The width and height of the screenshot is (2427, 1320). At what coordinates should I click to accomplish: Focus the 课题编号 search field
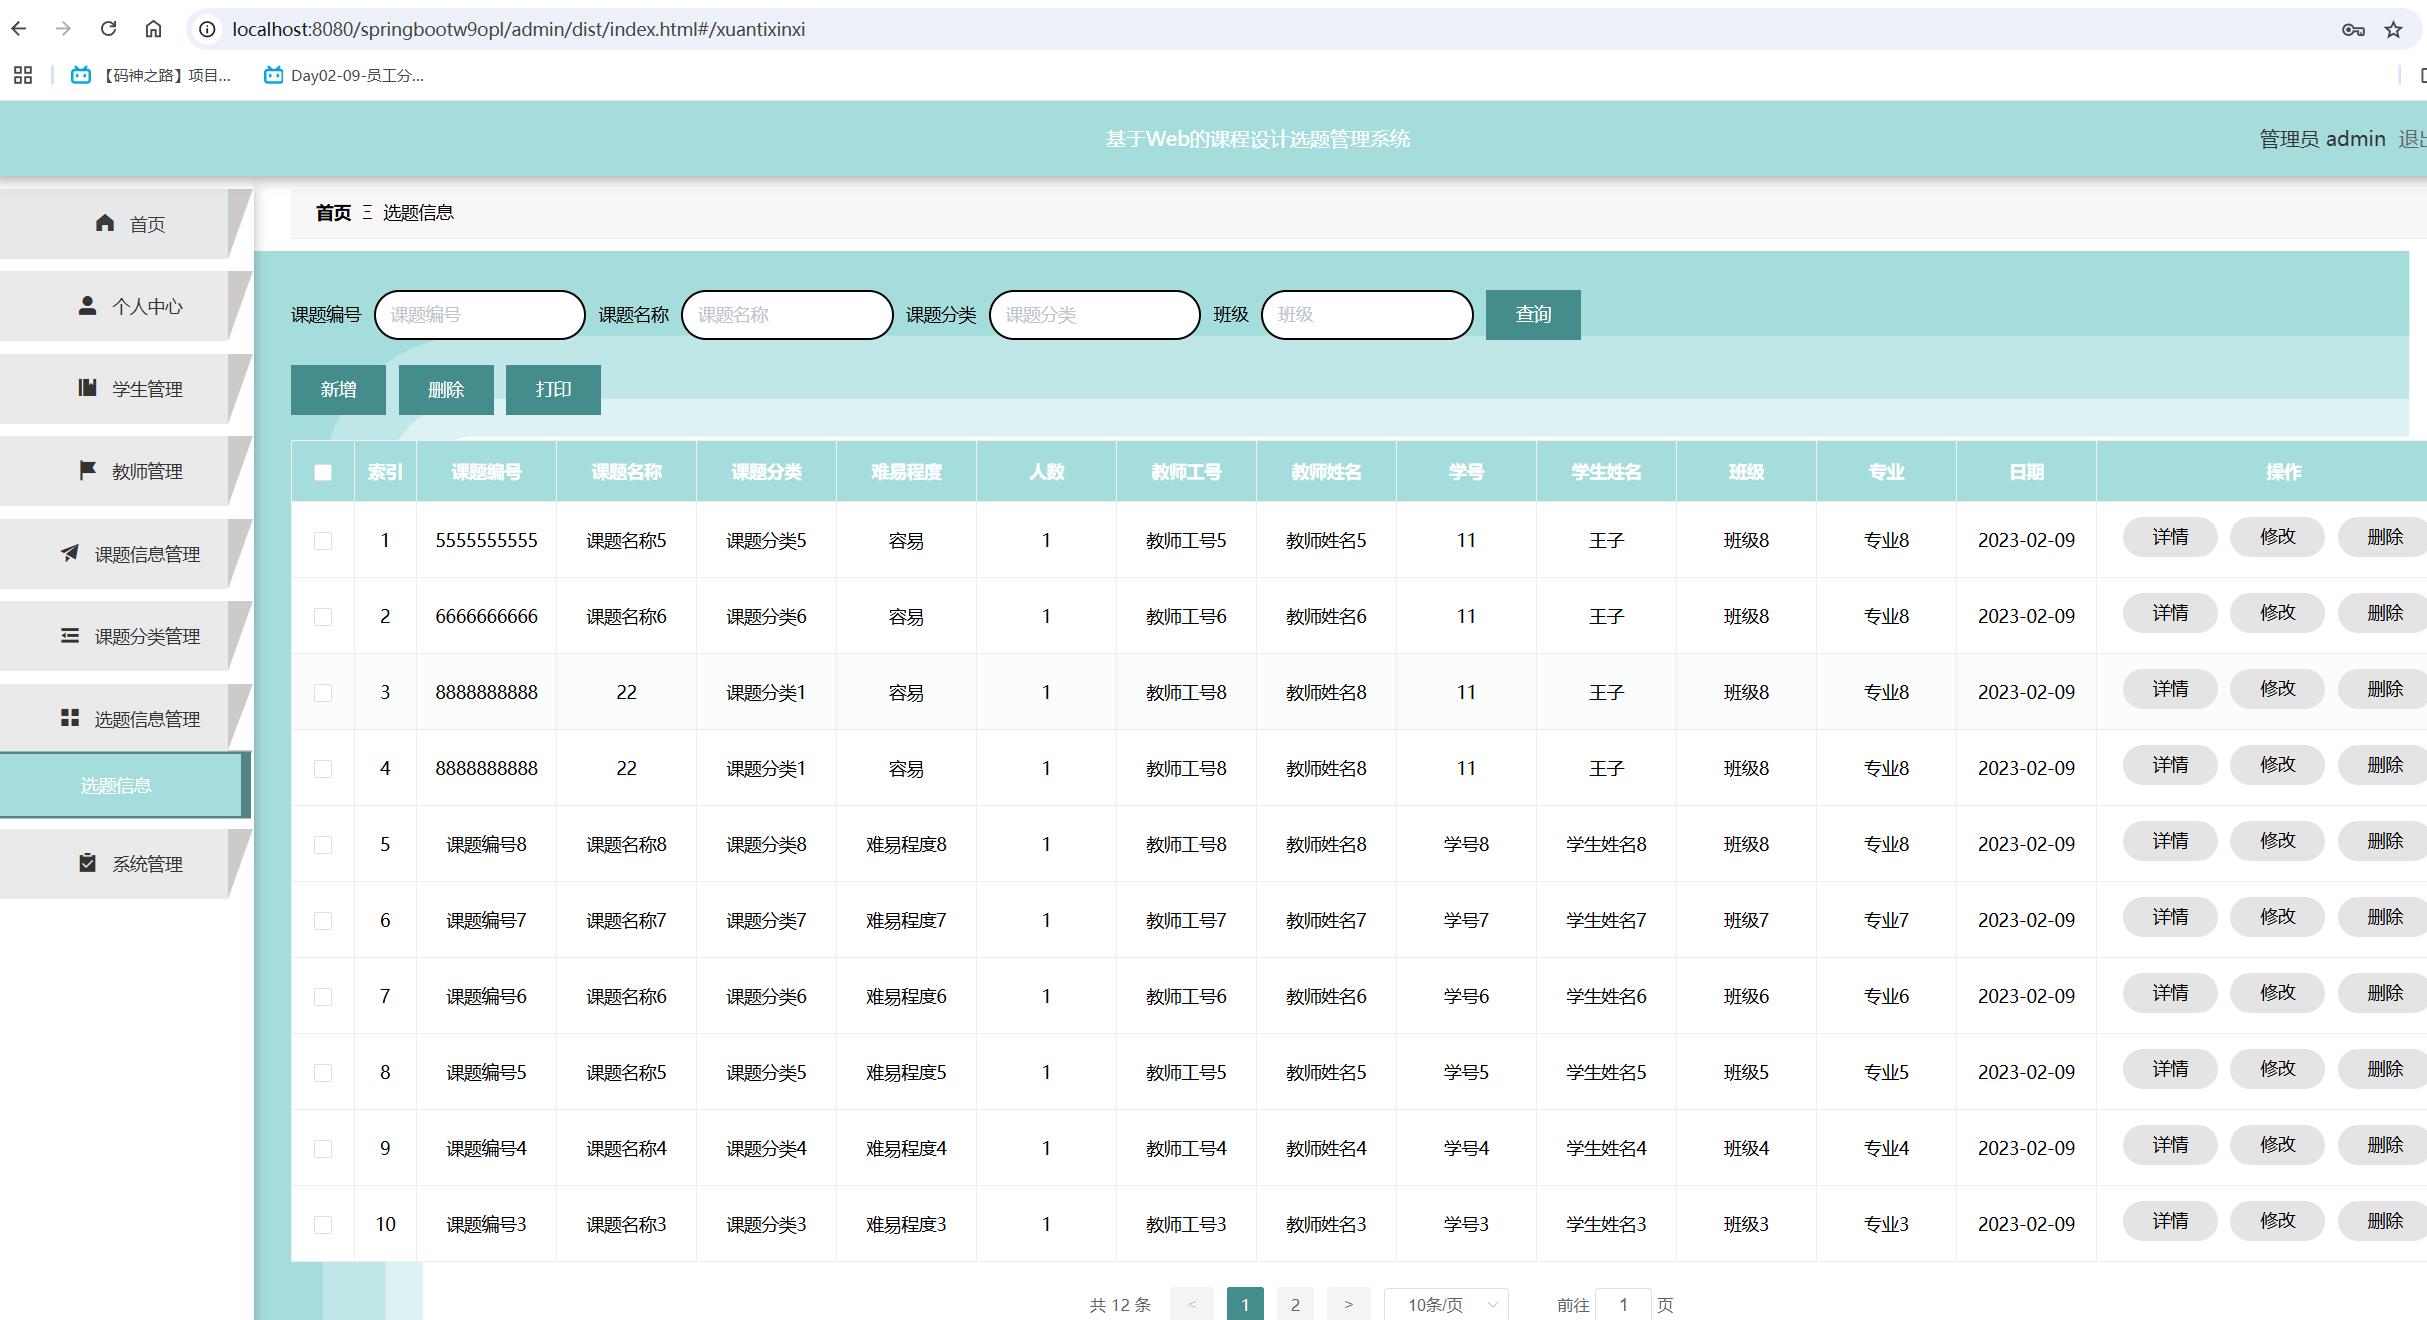[x=480, y=315]
